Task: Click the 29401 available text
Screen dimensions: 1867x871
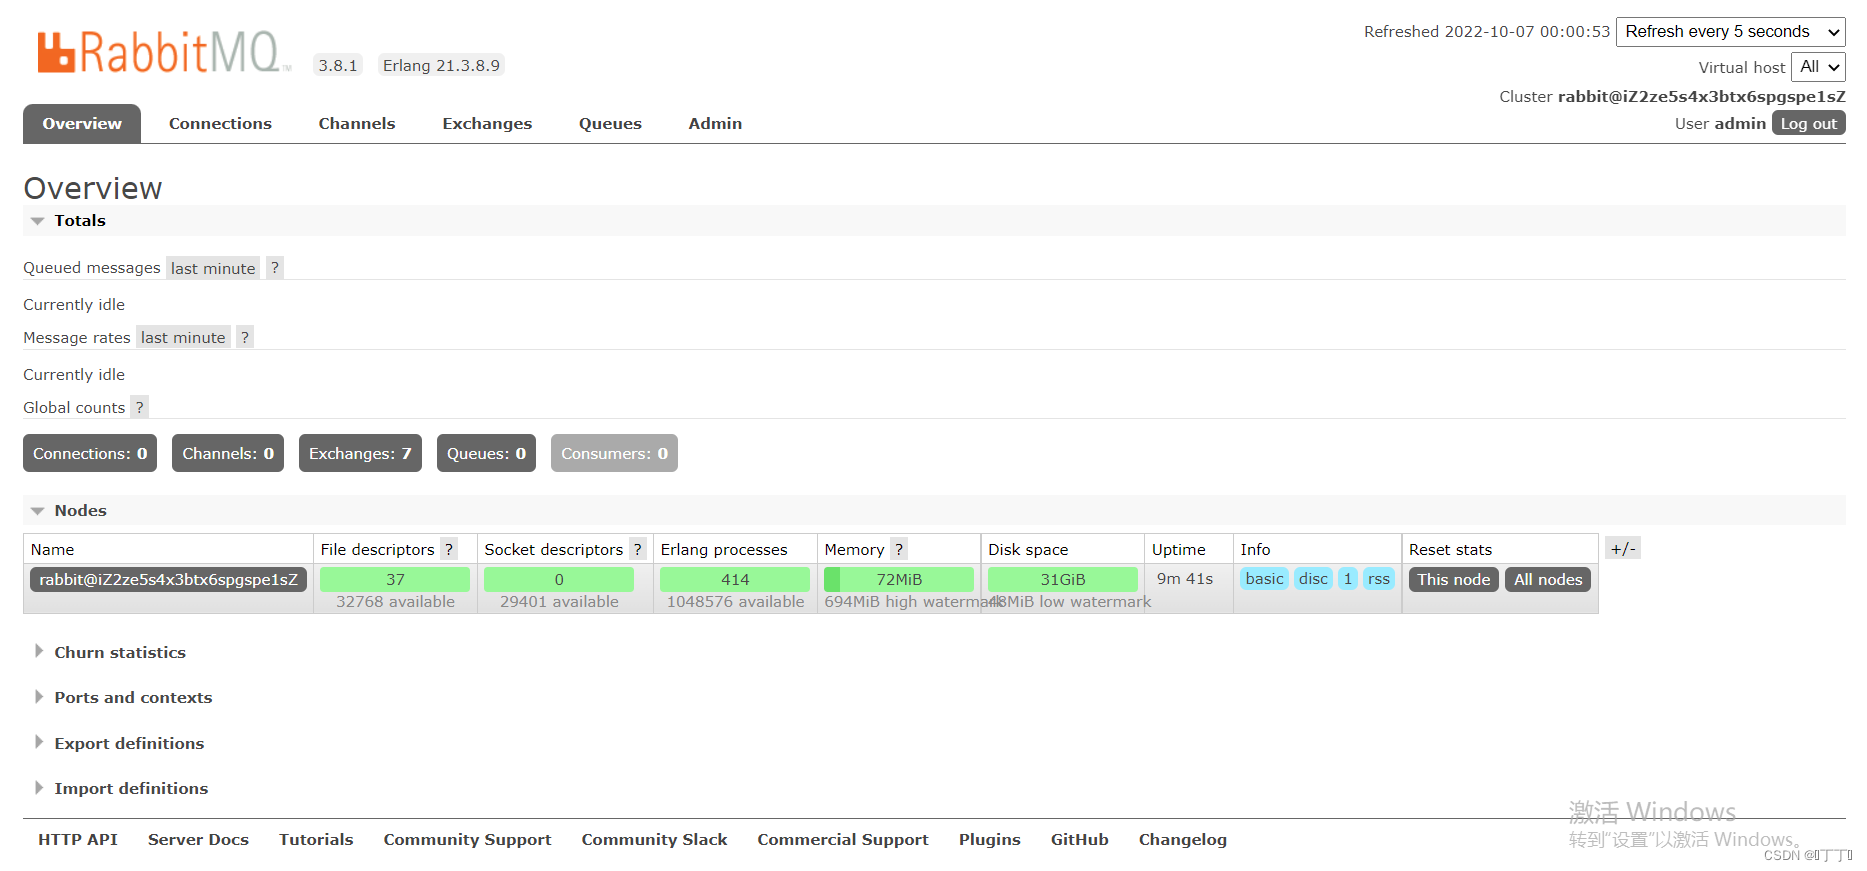Action: (559, 602)
